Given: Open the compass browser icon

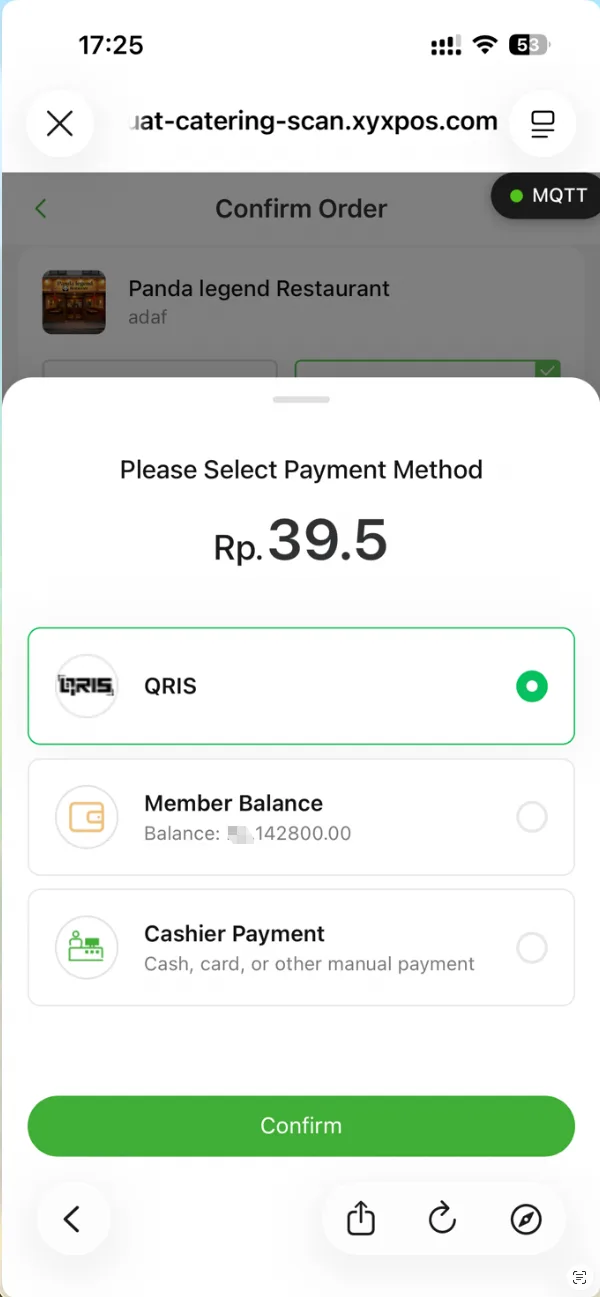Looking at the screenshot, I should (x=526, y=1219).
